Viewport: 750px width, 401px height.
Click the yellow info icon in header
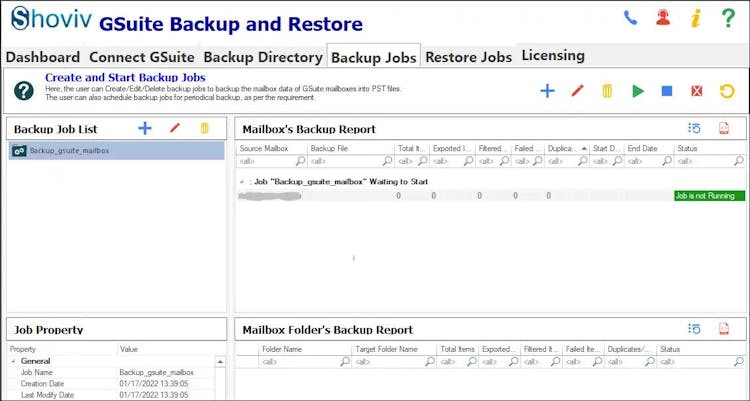pos(696,18)
